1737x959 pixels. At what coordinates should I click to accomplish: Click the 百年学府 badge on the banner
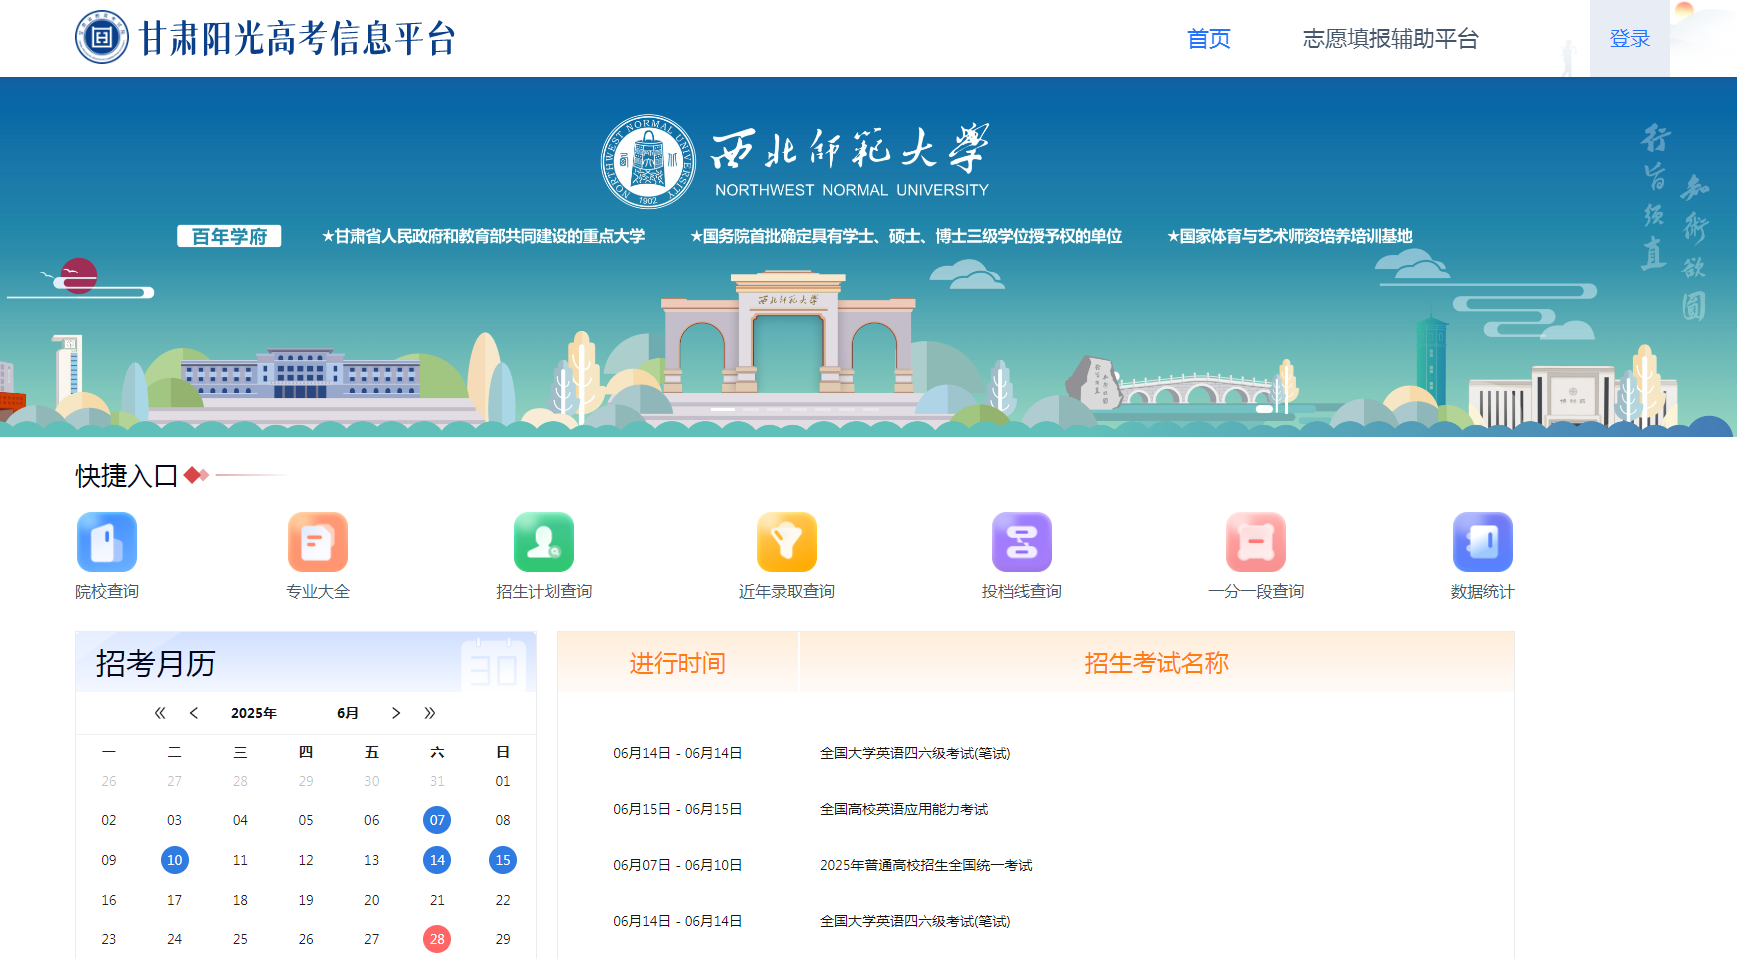point(229,236)
